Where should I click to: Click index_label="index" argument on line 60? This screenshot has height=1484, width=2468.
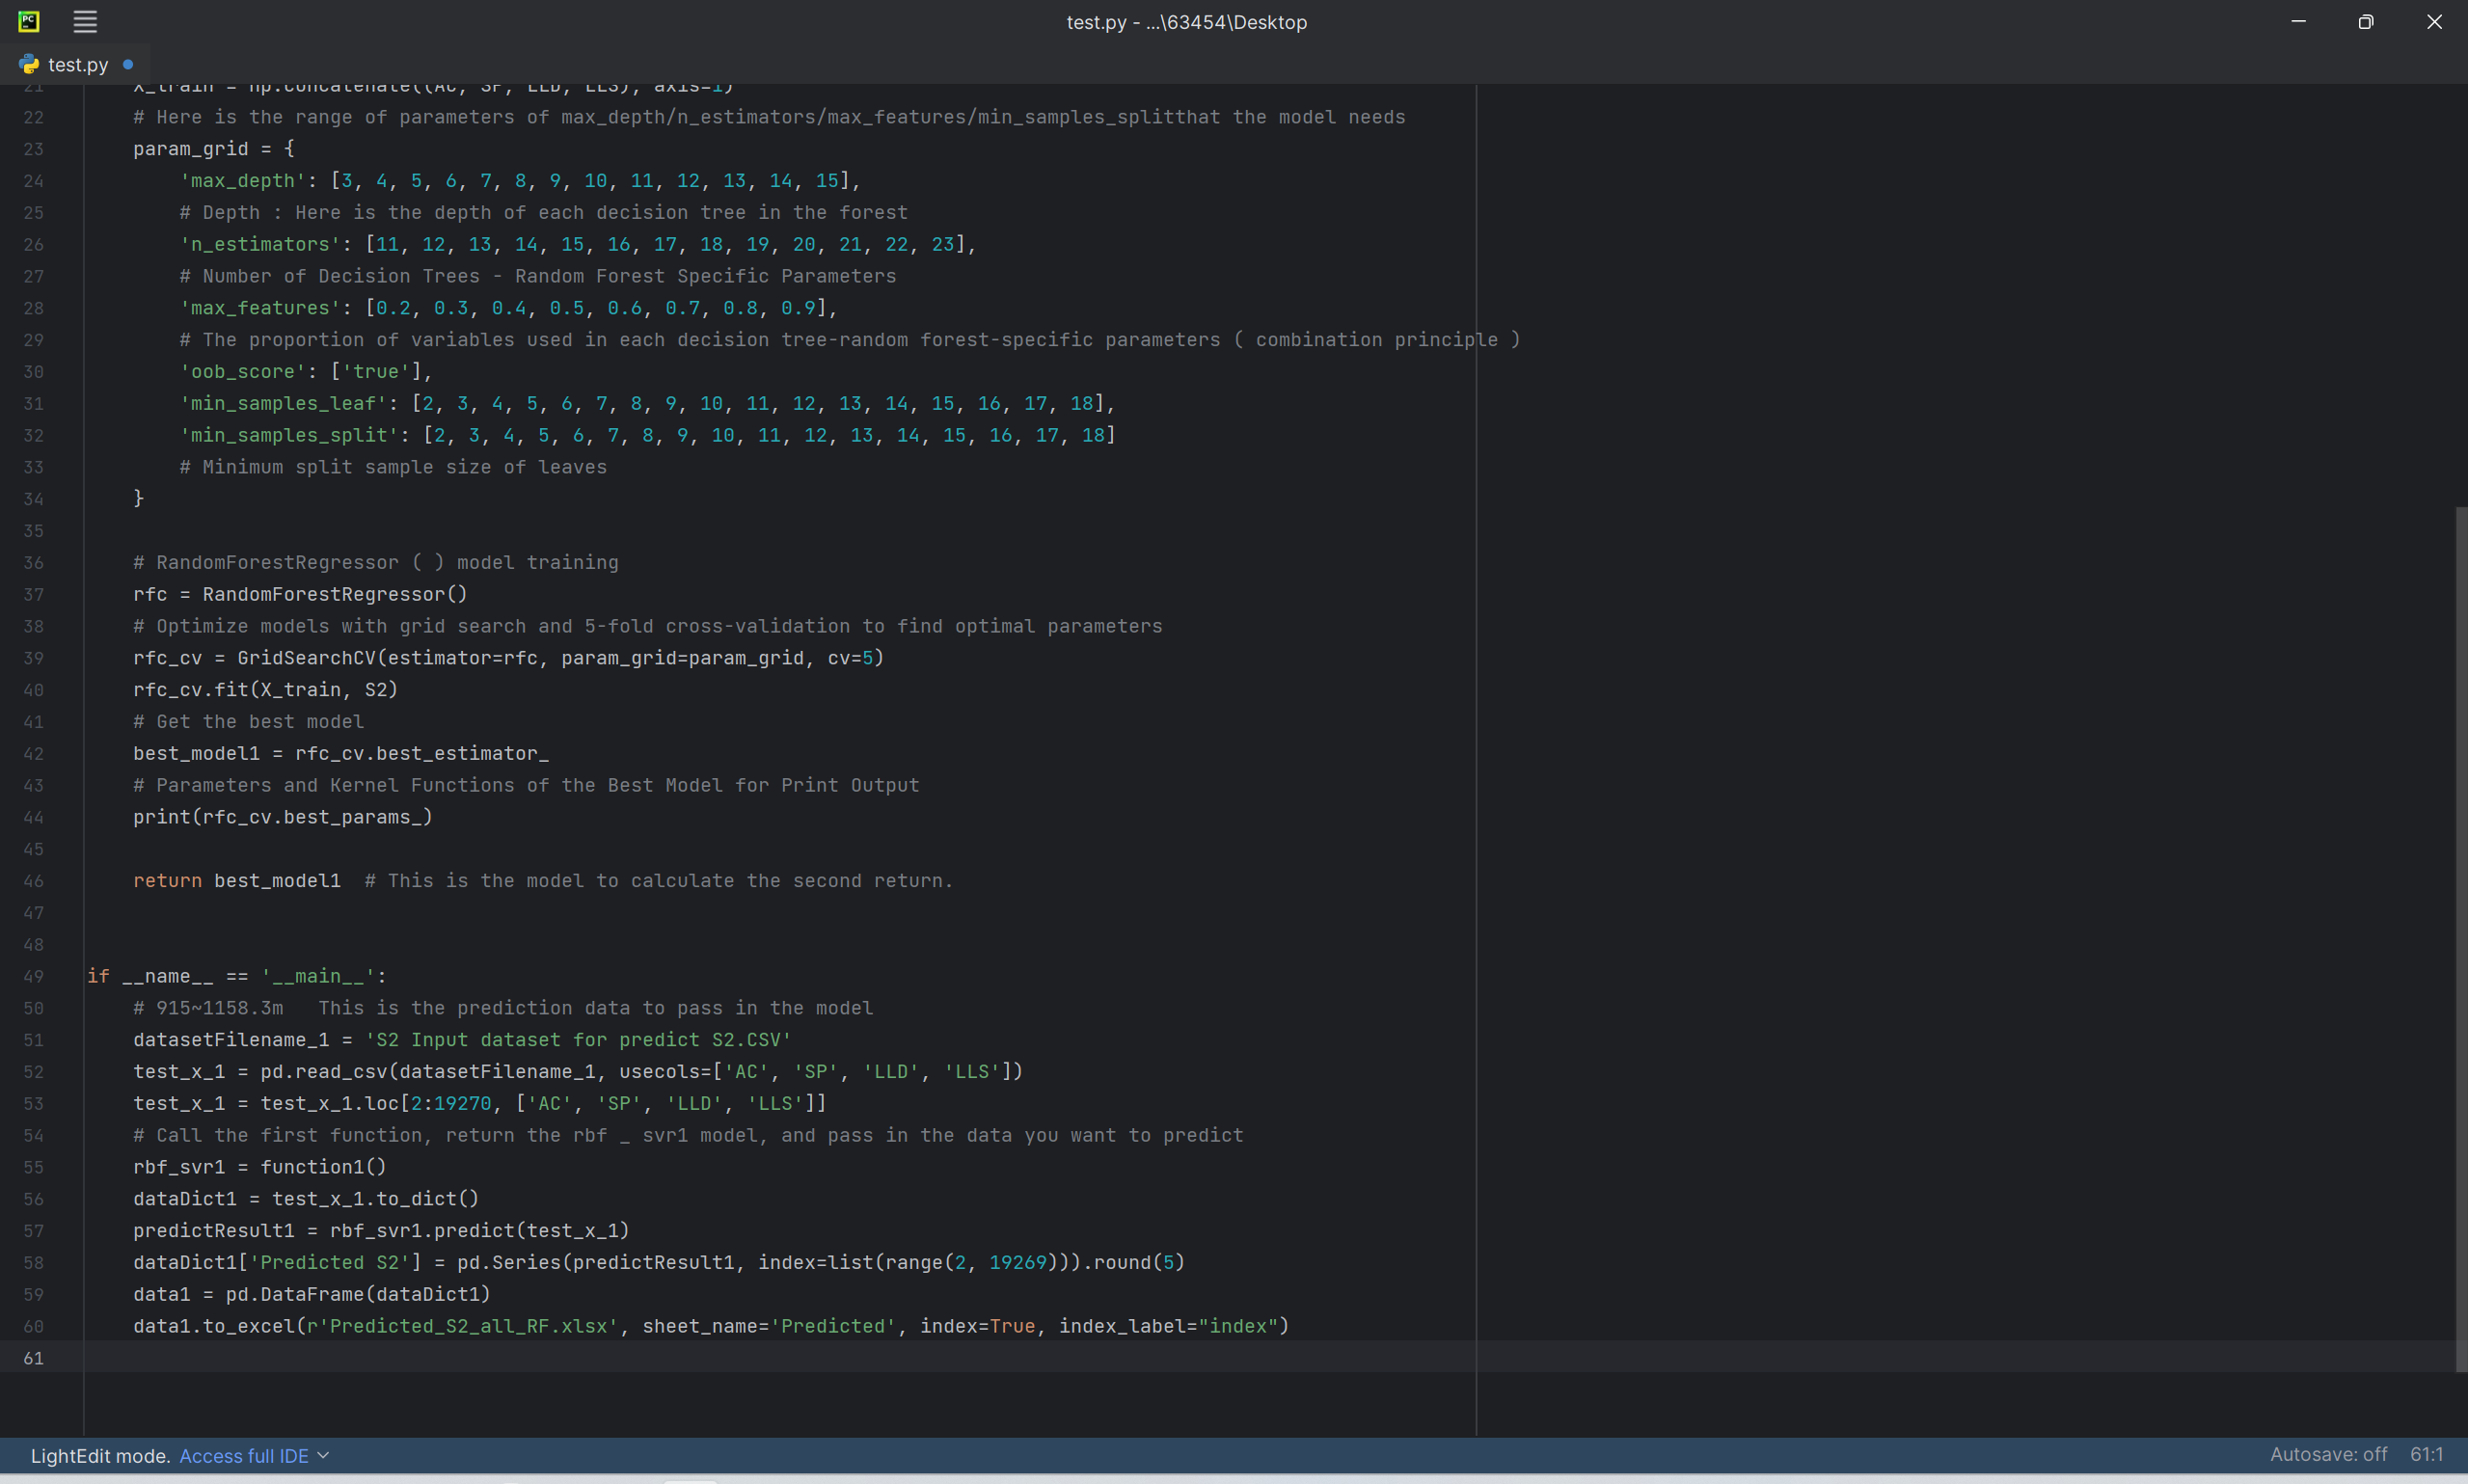(1168, 1326)
